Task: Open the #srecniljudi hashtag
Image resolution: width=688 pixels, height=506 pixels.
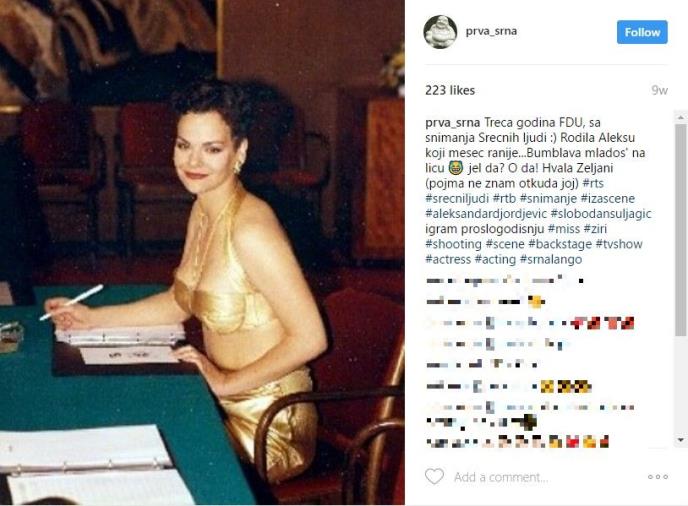Action: (x=457, y=198)
